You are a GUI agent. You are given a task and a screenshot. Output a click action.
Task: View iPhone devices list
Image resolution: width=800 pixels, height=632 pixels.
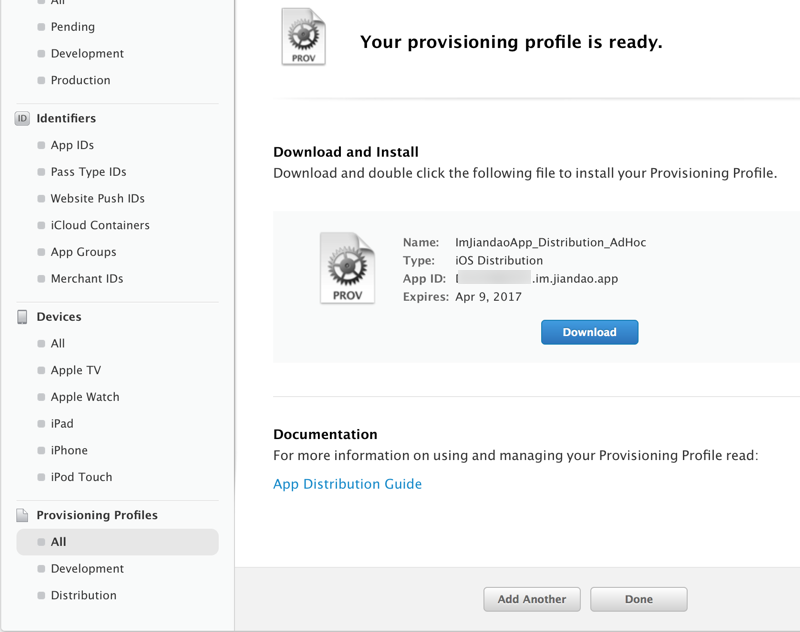69,450
